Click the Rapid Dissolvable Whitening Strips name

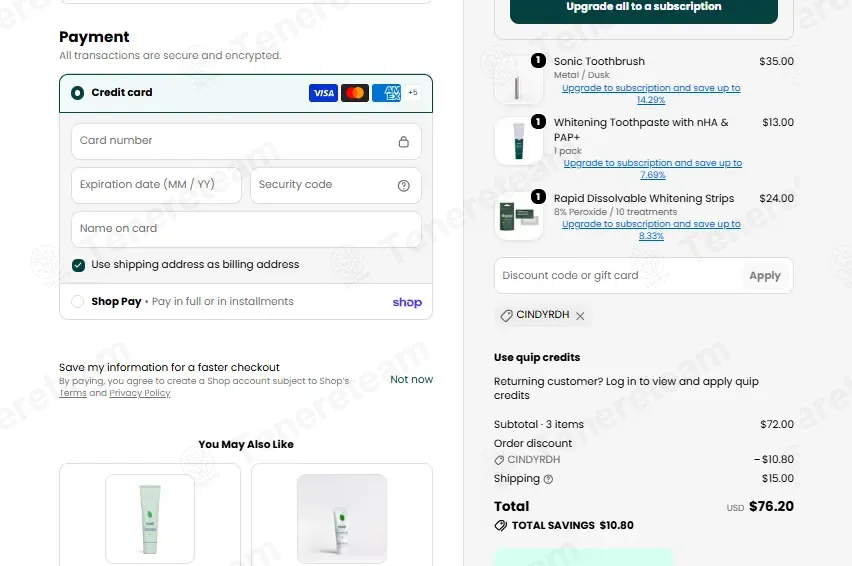[644, 198]
